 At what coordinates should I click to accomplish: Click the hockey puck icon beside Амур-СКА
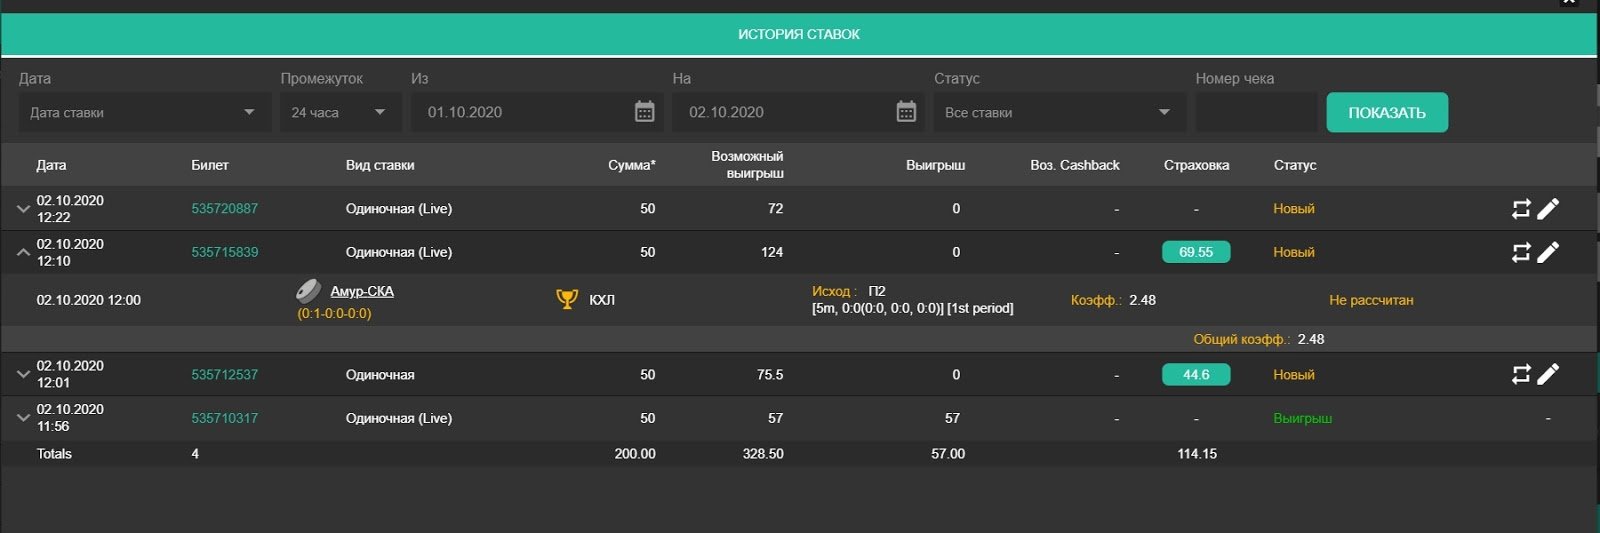pos(308,291)
